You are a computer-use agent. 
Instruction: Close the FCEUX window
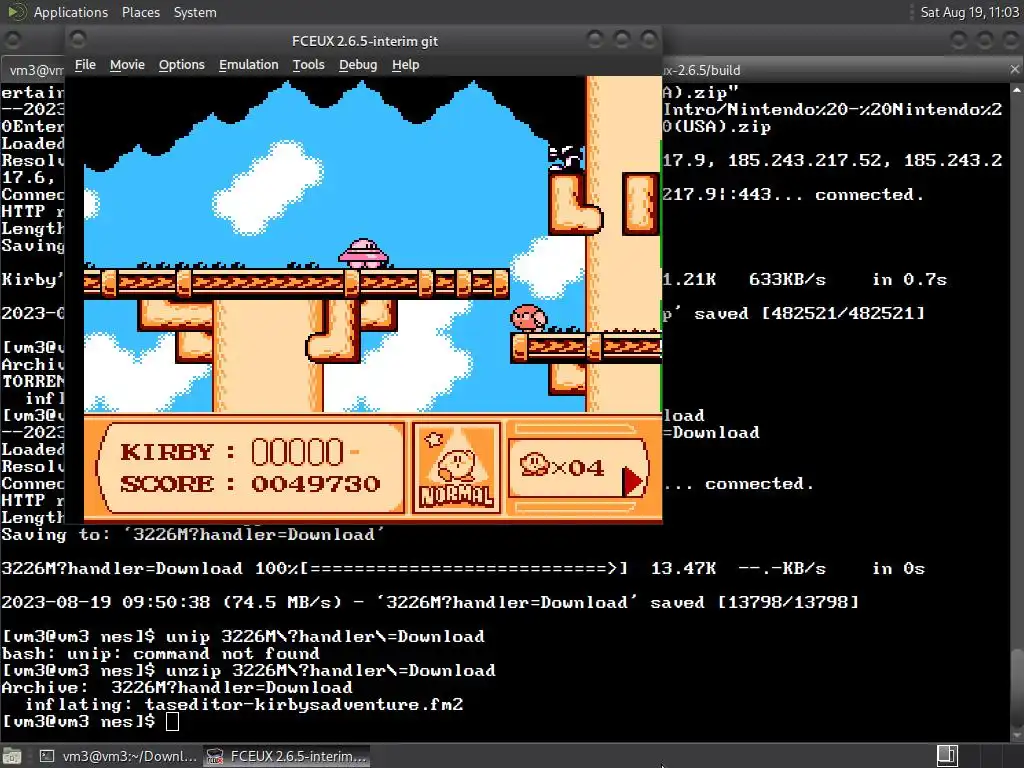click(x=648, y=40)
